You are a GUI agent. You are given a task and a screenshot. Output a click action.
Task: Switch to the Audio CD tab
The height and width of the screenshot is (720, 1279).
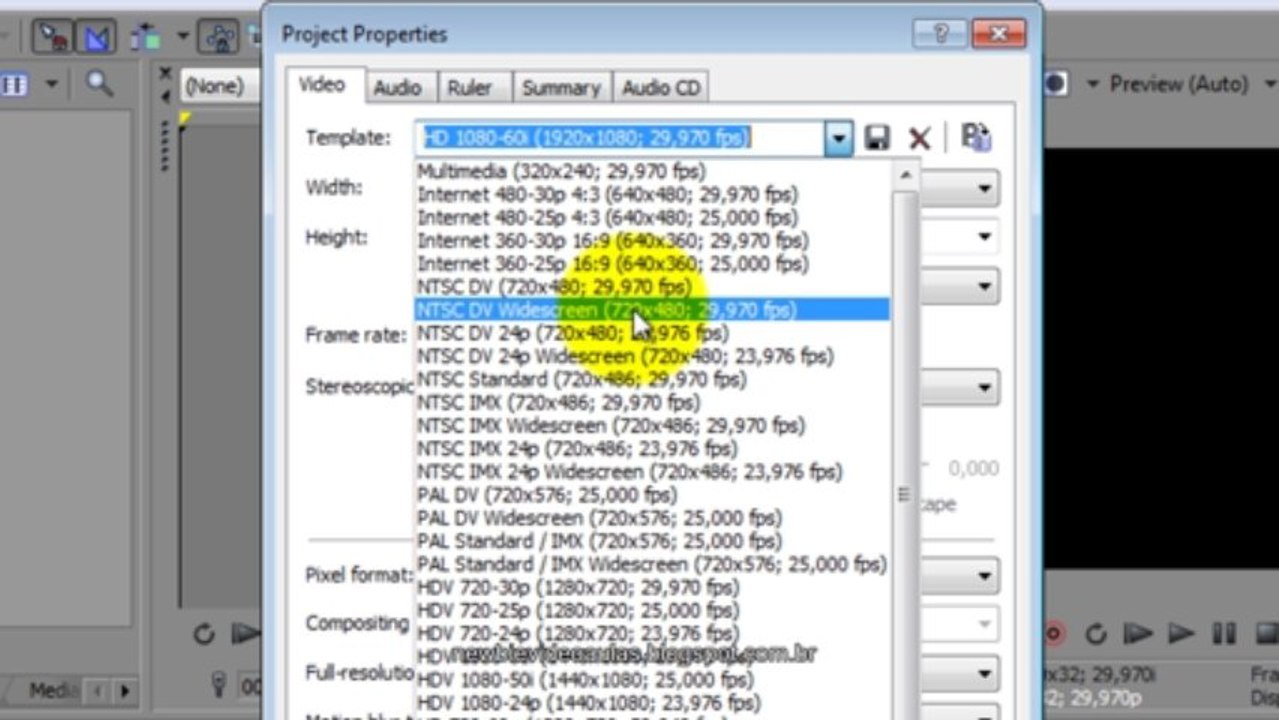coord(661,88)
